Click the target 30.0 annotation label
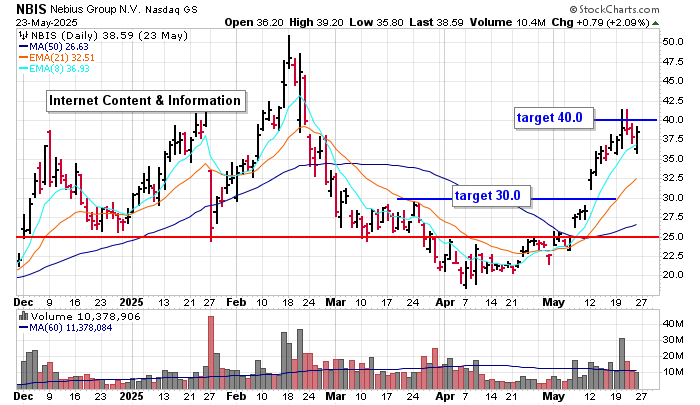The height and width of the screenshot is (405, 700). point(492,196)
